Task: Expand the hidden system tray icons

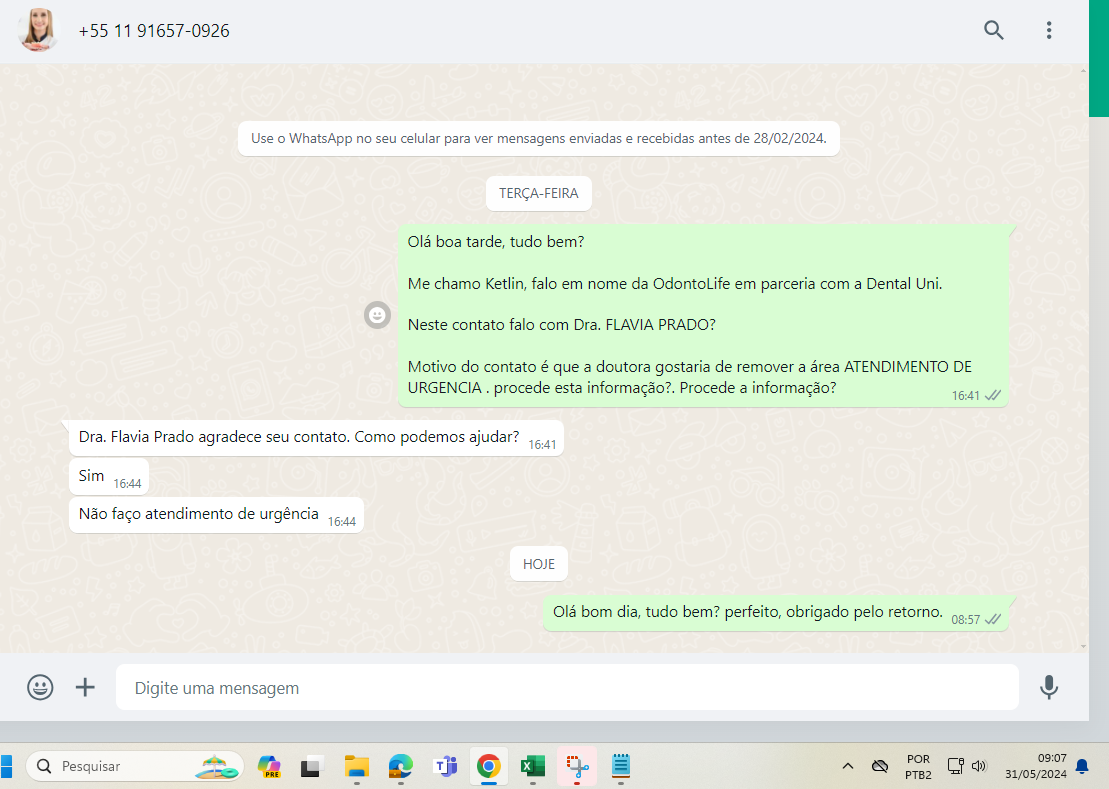Action: (x=848, y=766)
